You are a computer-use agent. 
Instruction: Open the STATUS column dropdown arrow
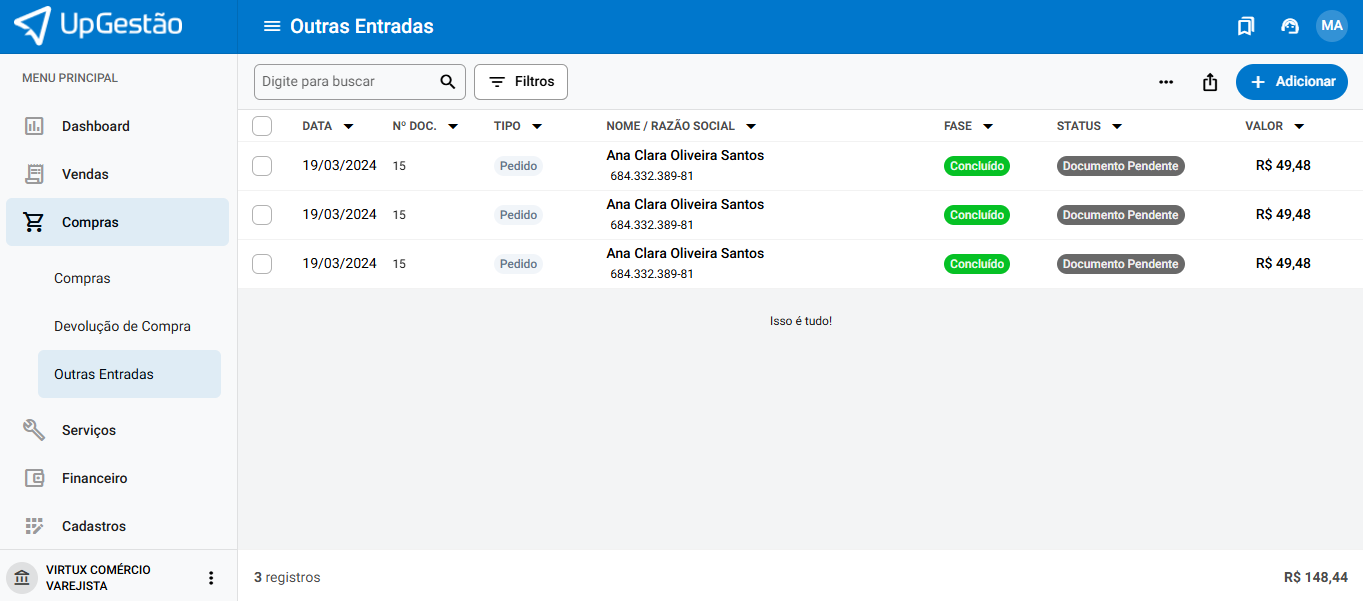pyautogui.click(x=1117, y=127)
